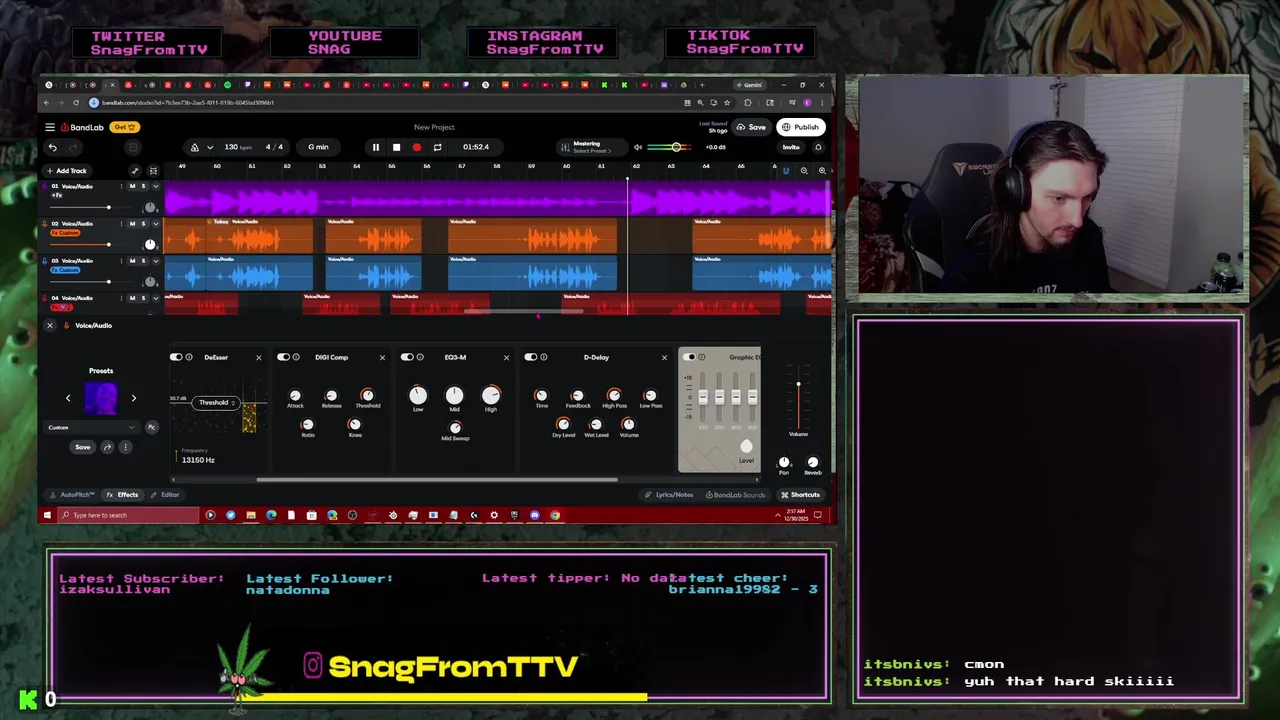
Task: Toggle the DeEsser effect power switch
Action: 176,357
